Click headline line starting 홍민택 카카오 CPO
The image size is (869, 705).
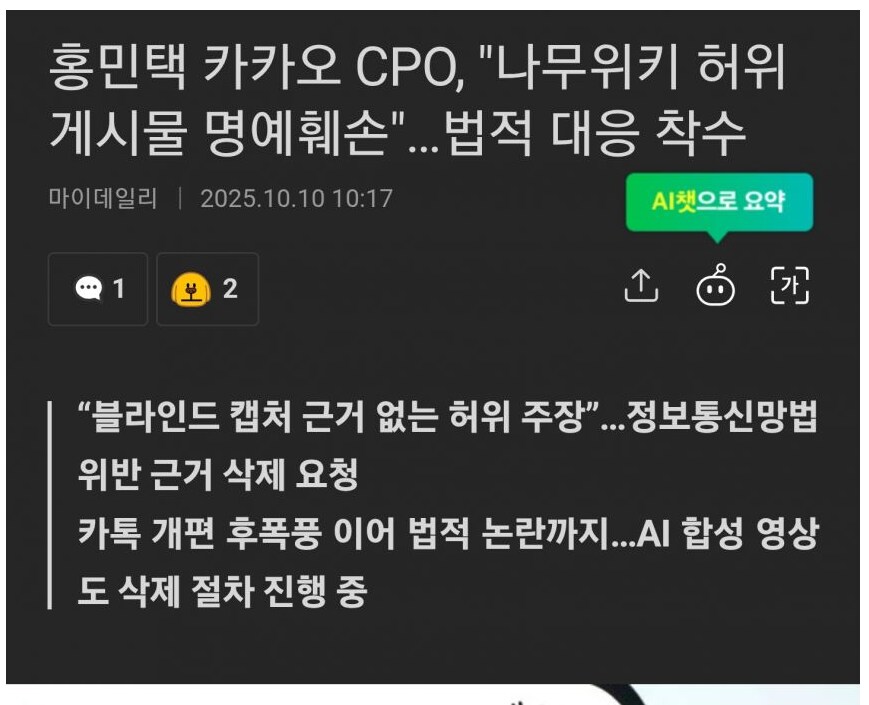(x=417, y=67)
